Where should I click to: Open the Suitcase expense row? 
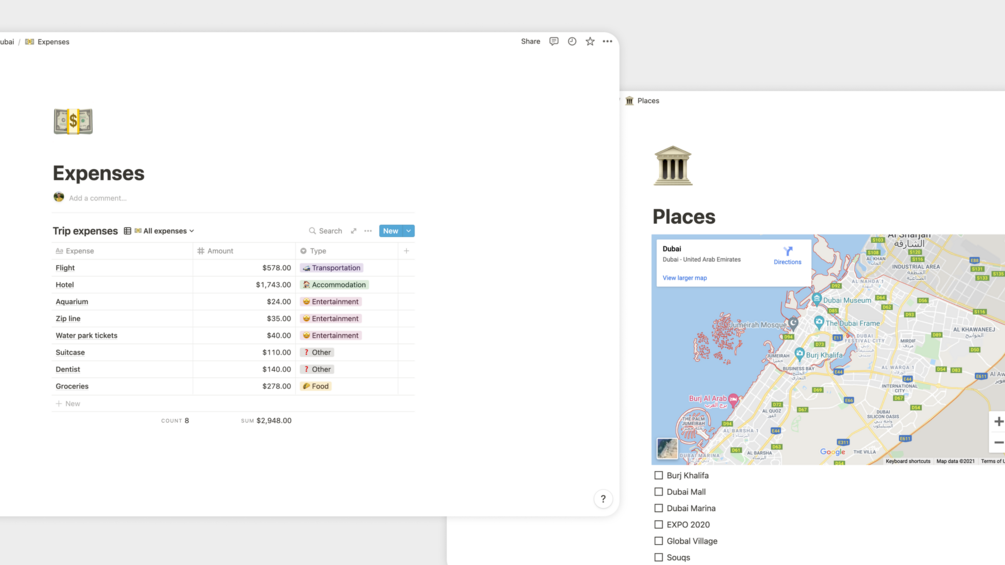(x=70, y=352)
